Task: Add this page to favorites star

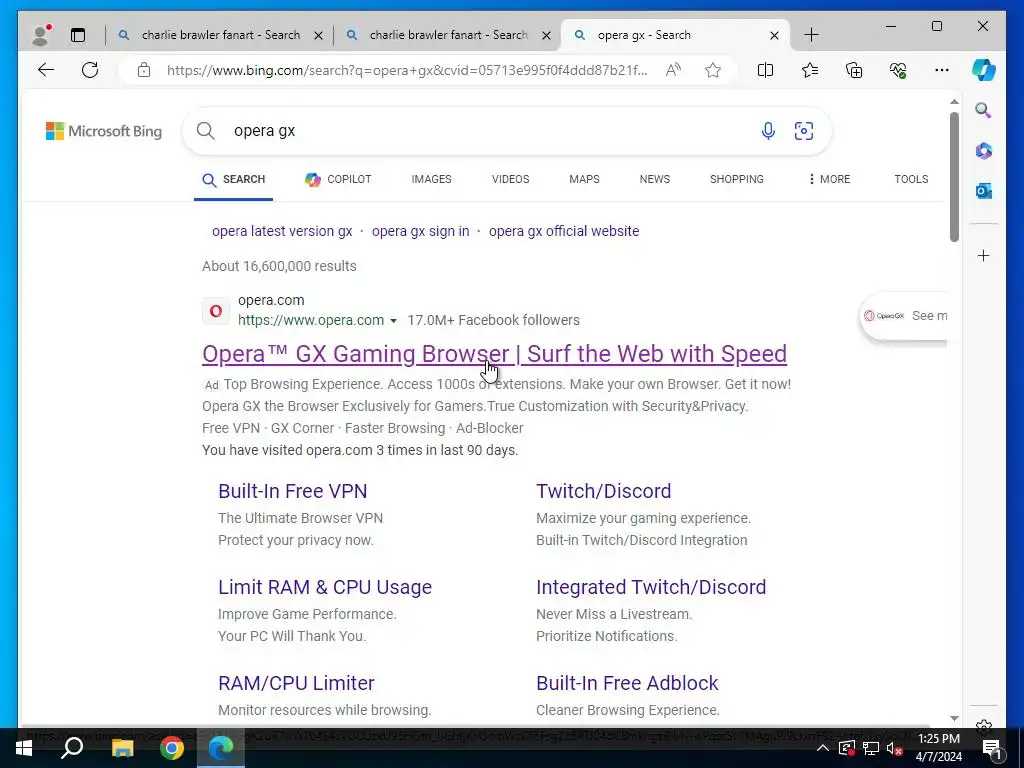Action: pos(712,70)
